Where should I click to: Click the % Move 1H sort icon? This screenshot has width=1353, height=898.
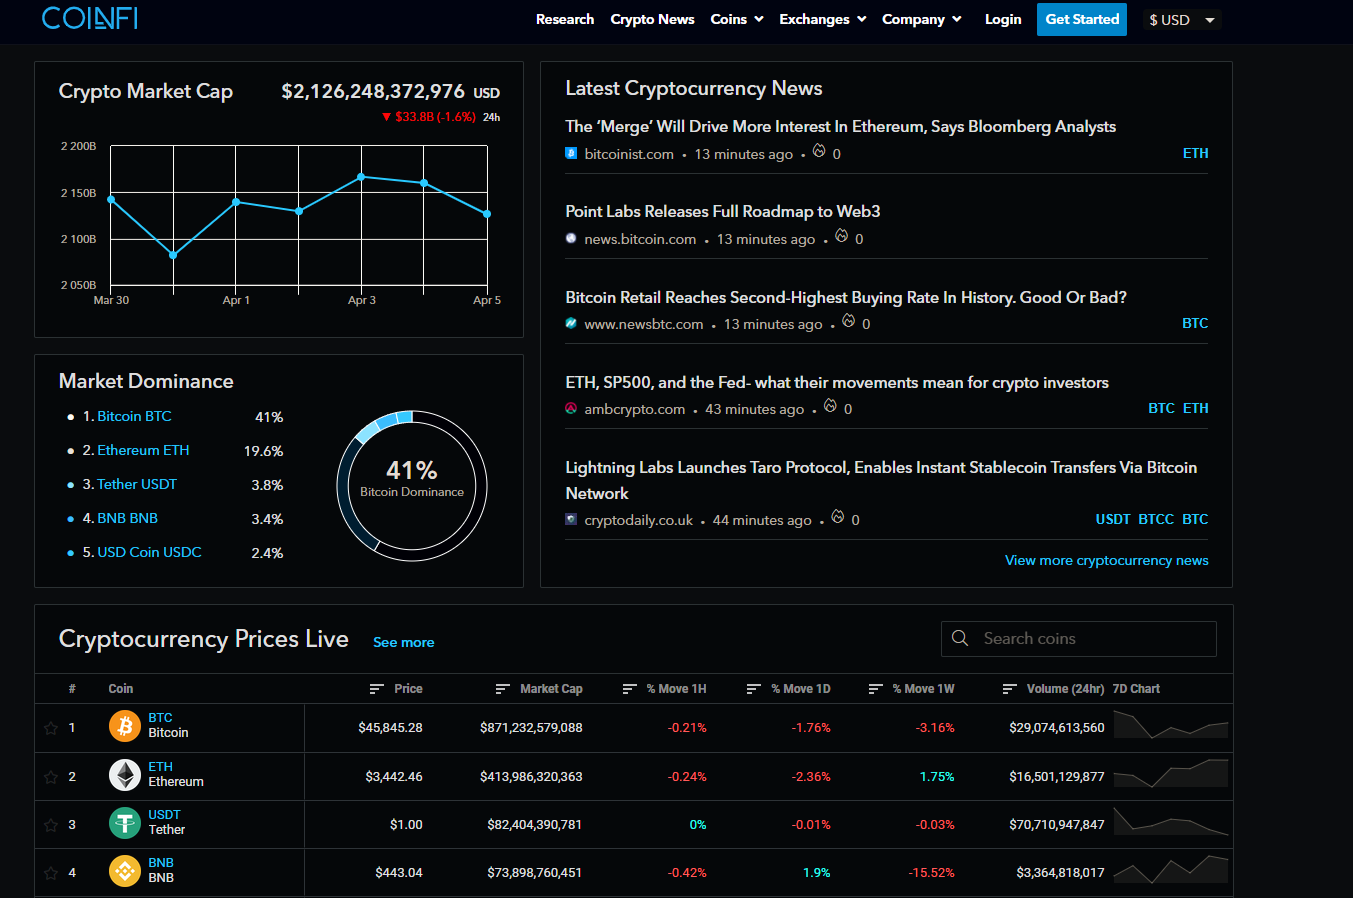[629, 689]
